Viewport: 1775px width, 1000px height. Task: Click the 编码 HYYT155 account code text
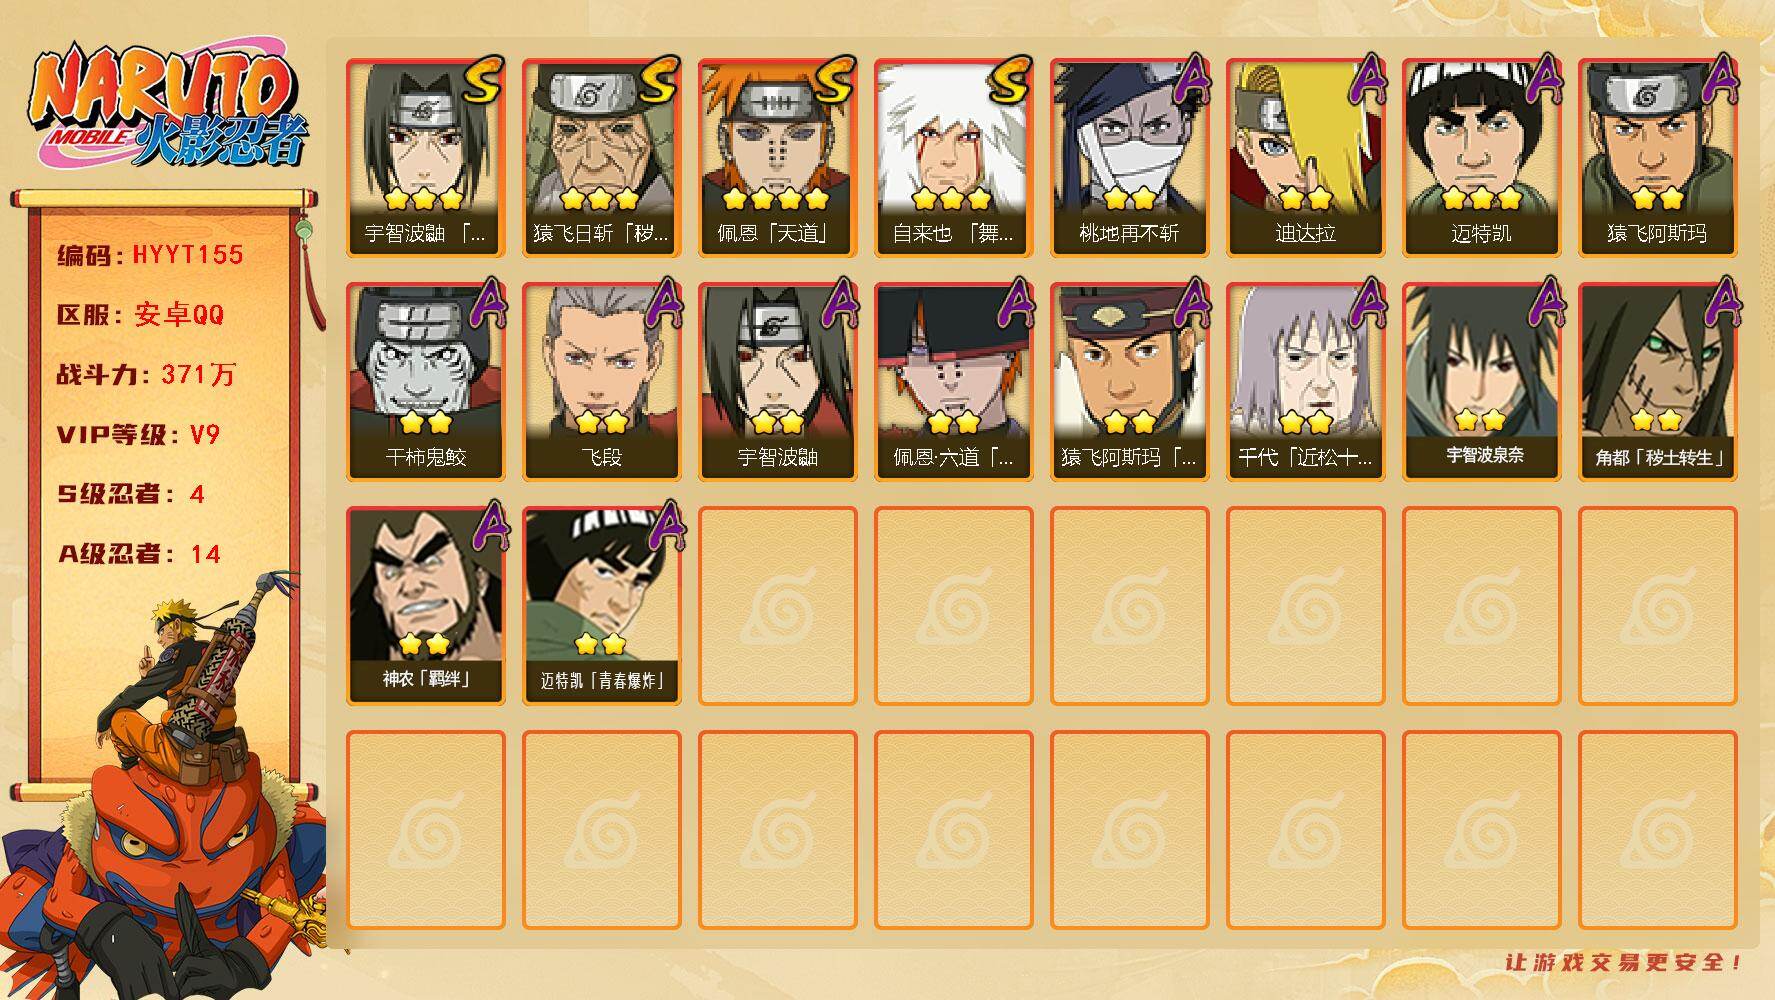[x=150, y=255]
